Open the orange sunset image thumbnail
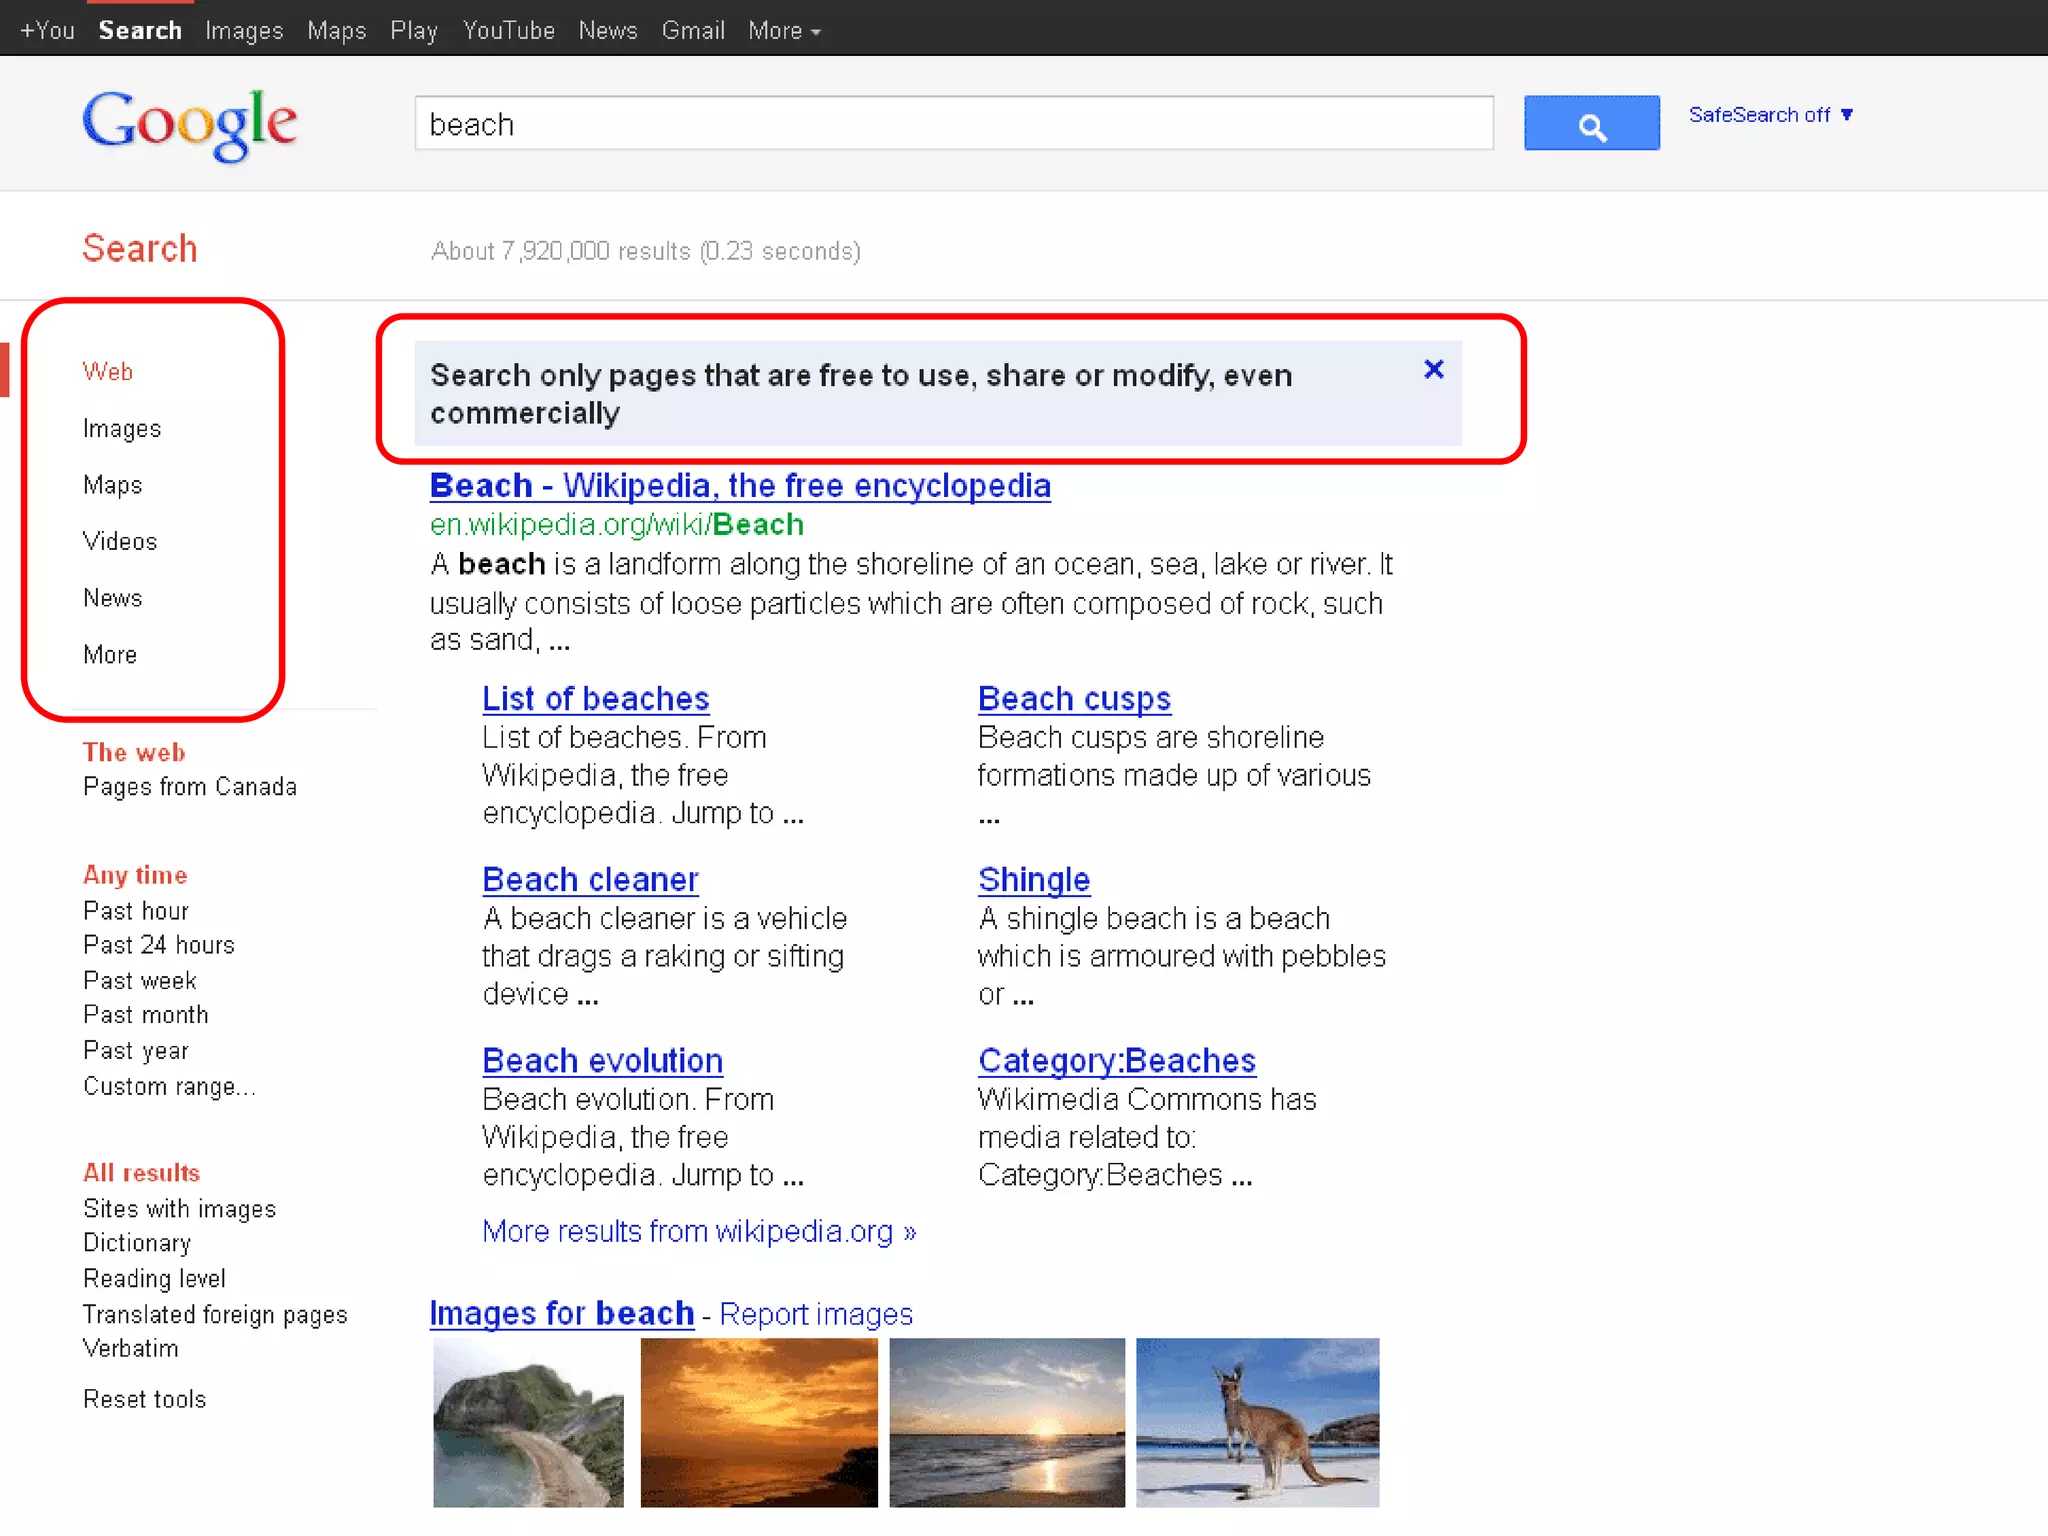The width and height of the screenshot is (2048, 1536). (x=758, y=1422)
